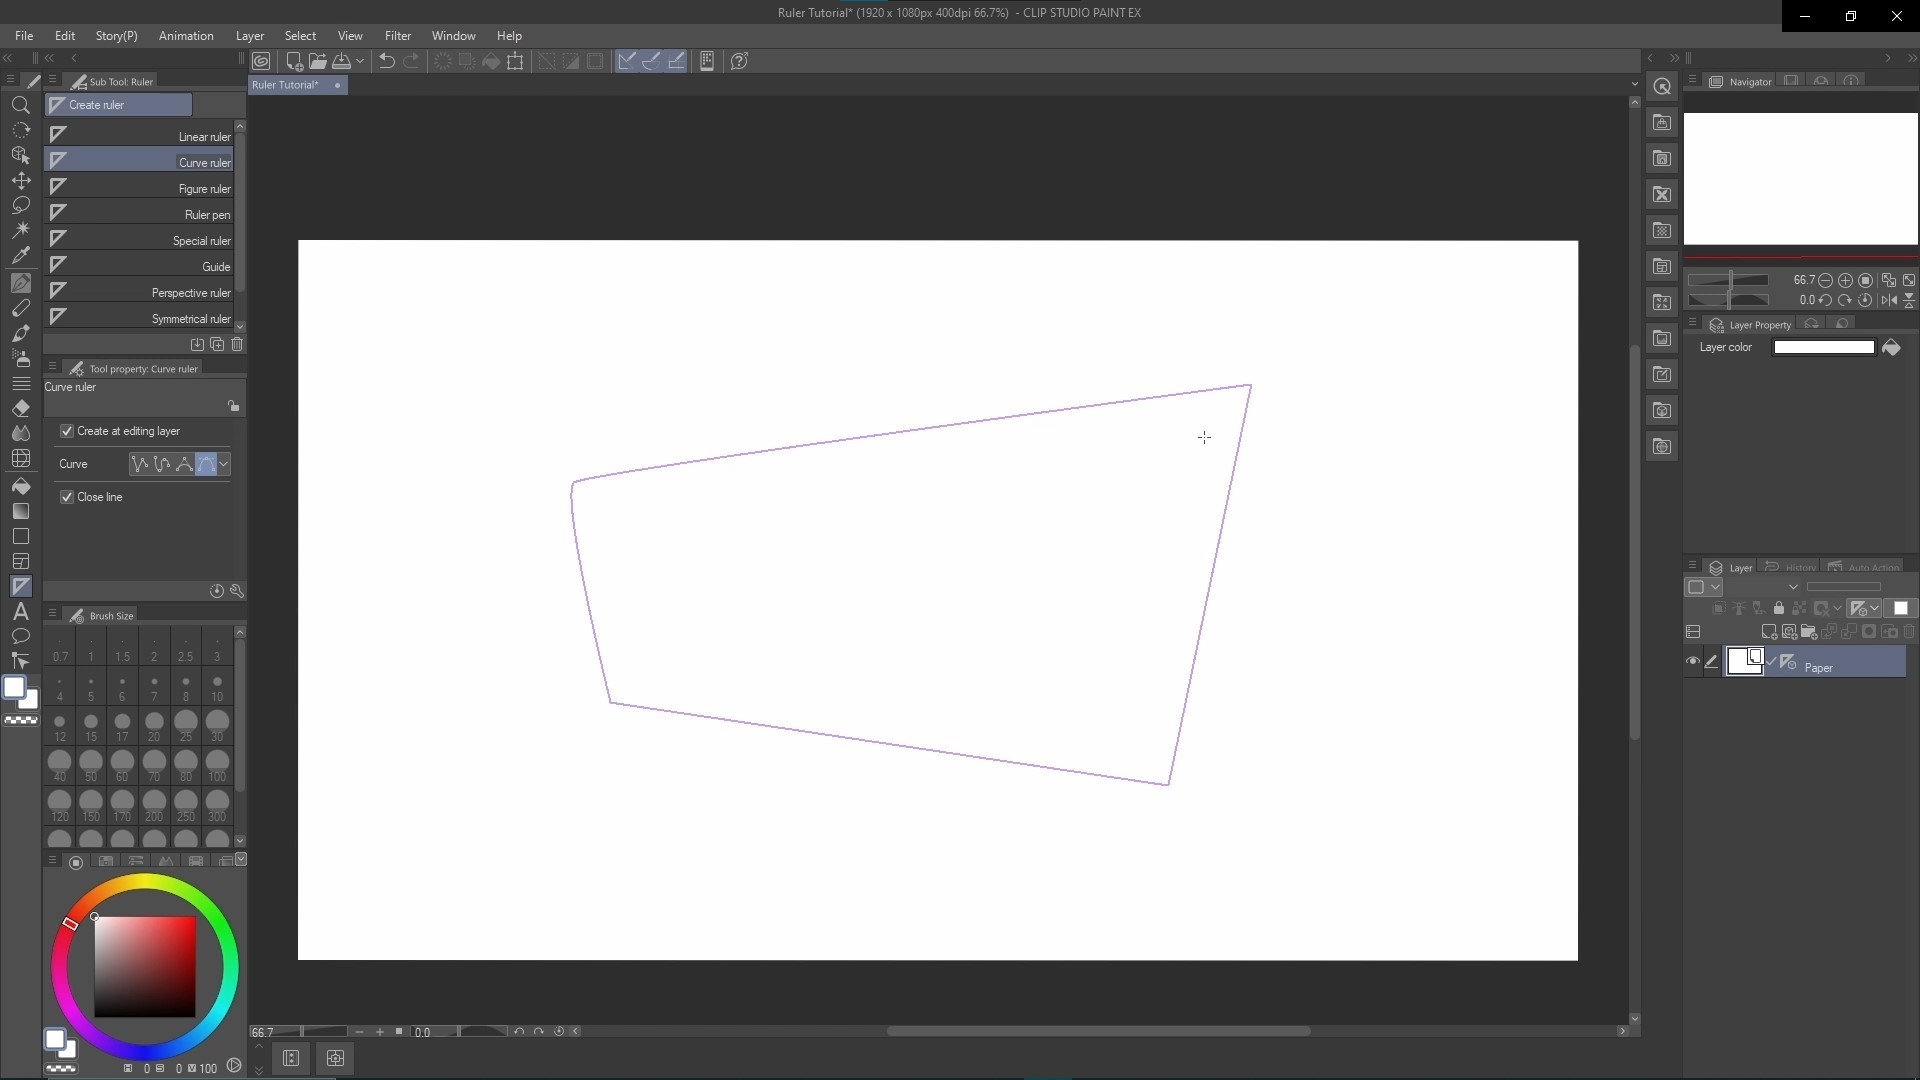Switch to the Ruler Tutorial canvas tab
1920x1080 pixels.
coord(286,85)
